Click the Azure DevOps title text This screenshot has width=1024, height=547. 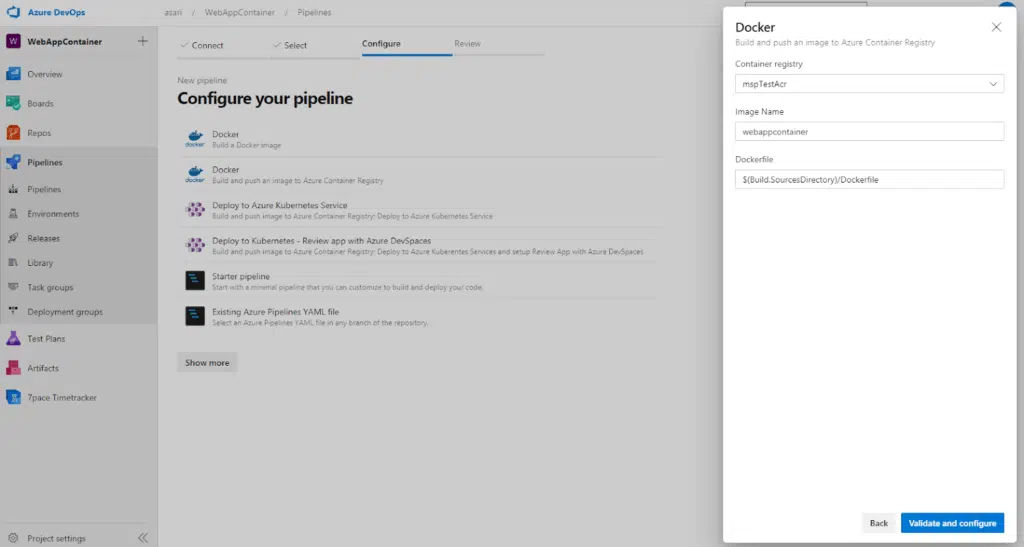point(56,12)
